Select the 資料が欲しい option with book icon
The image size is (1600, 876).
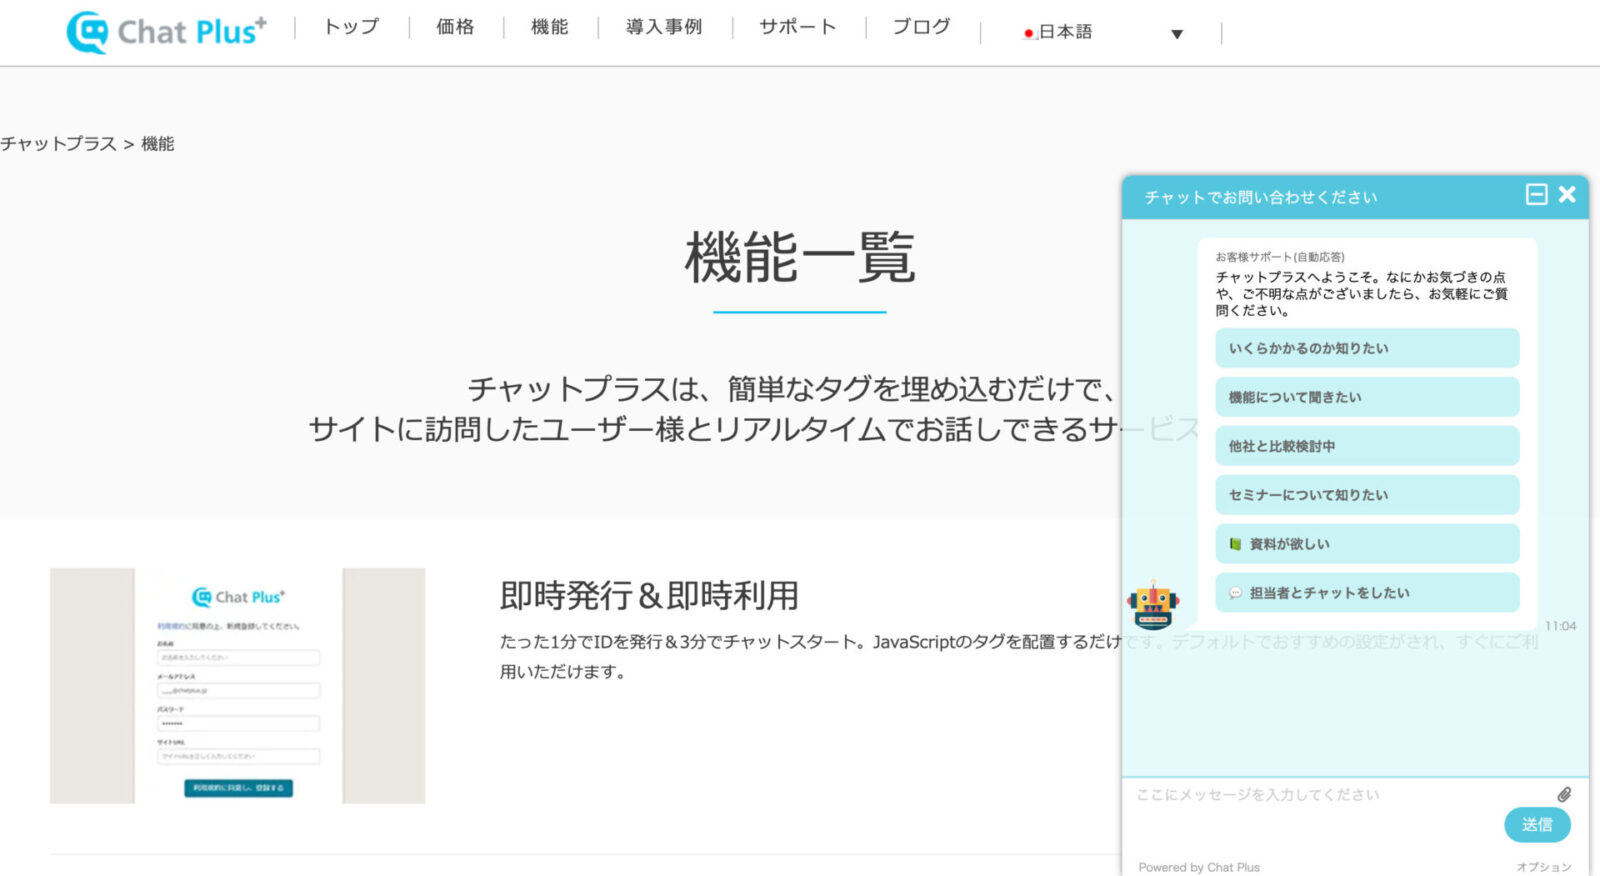click(1366, 544)
